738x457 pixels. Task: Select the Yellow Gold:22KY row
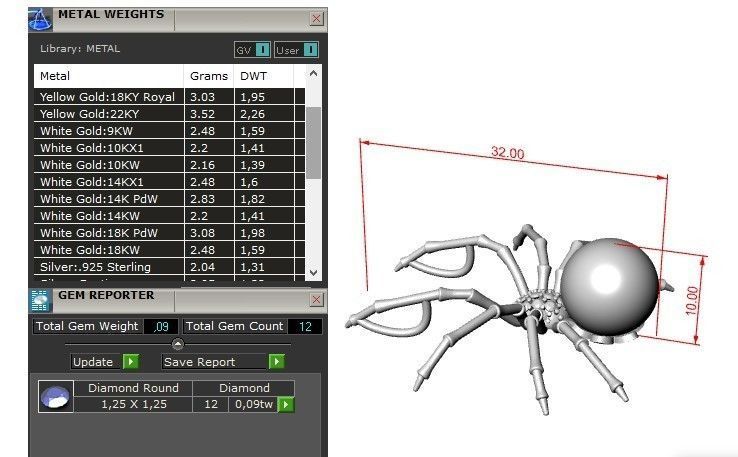pos(169,113)
